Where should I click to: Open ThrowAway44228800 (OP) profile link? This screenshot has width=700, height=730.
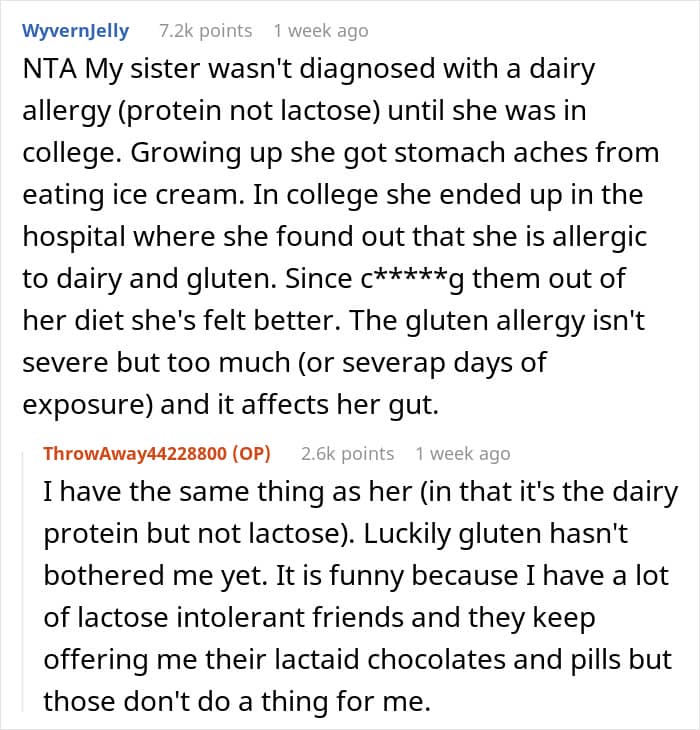pos(157,453)
